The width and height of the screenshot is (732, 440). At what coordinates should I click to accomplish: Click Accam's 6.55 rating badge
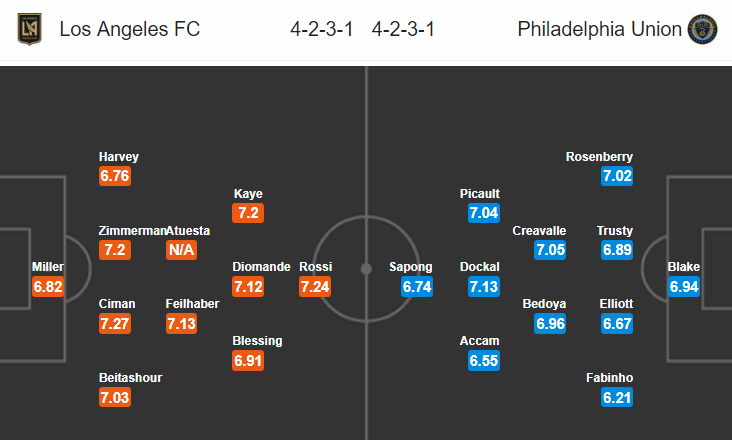(484, 361)
